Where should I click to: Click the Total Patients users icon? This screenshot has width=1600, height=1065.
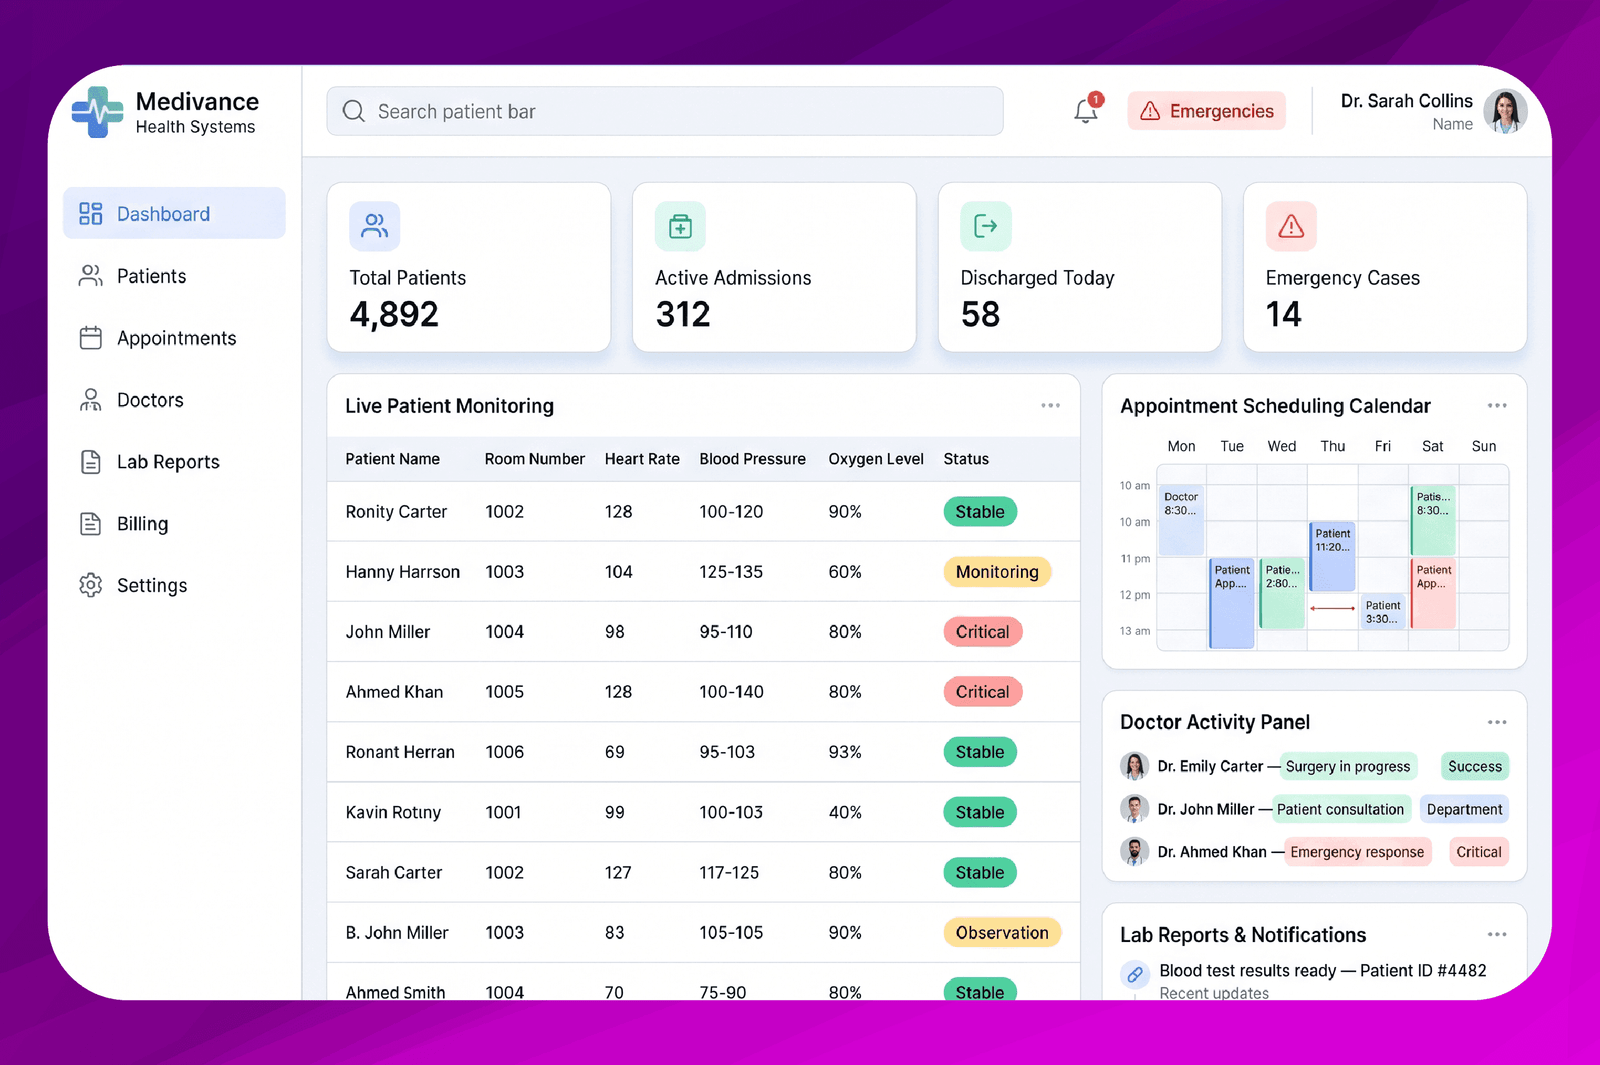click(x=375, y=226)
